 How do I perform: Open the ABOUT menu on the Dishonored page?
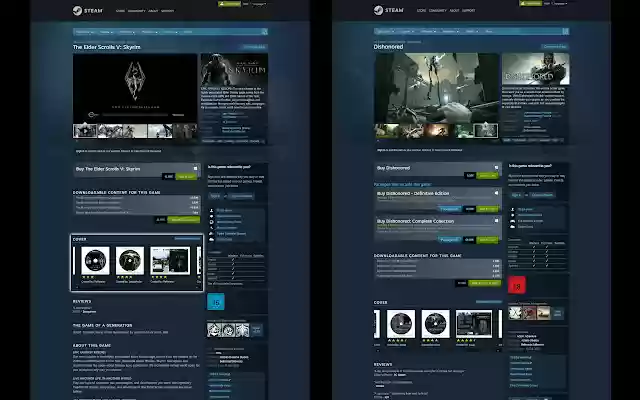[x=454, y=10]
